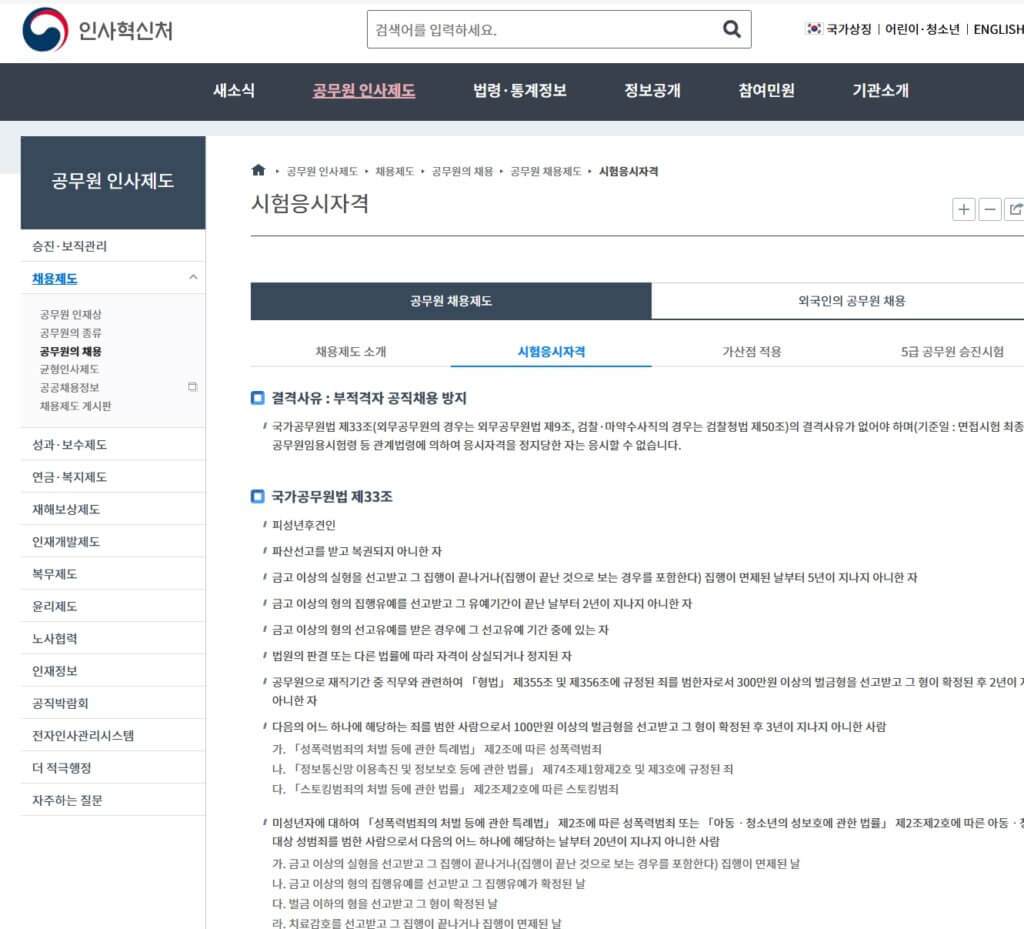Image resolution: width=1024 pixels, height=929 pixels.
Task: Click the share page icon
Action: coord(1015,209)
